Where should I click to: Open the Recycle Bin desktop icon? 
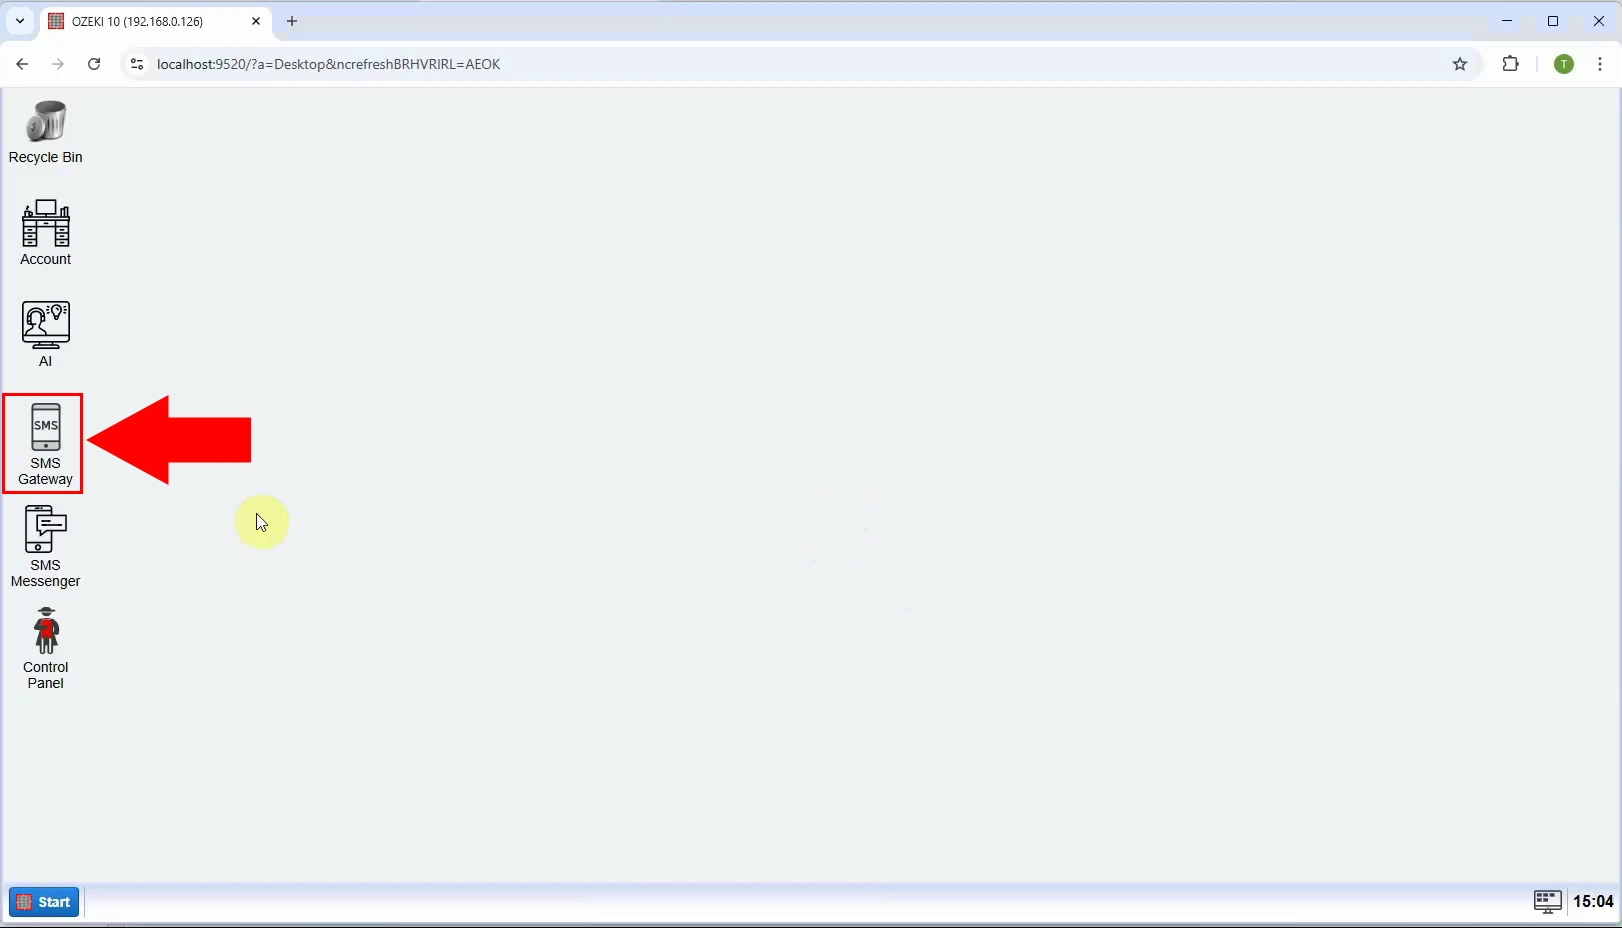45,132
